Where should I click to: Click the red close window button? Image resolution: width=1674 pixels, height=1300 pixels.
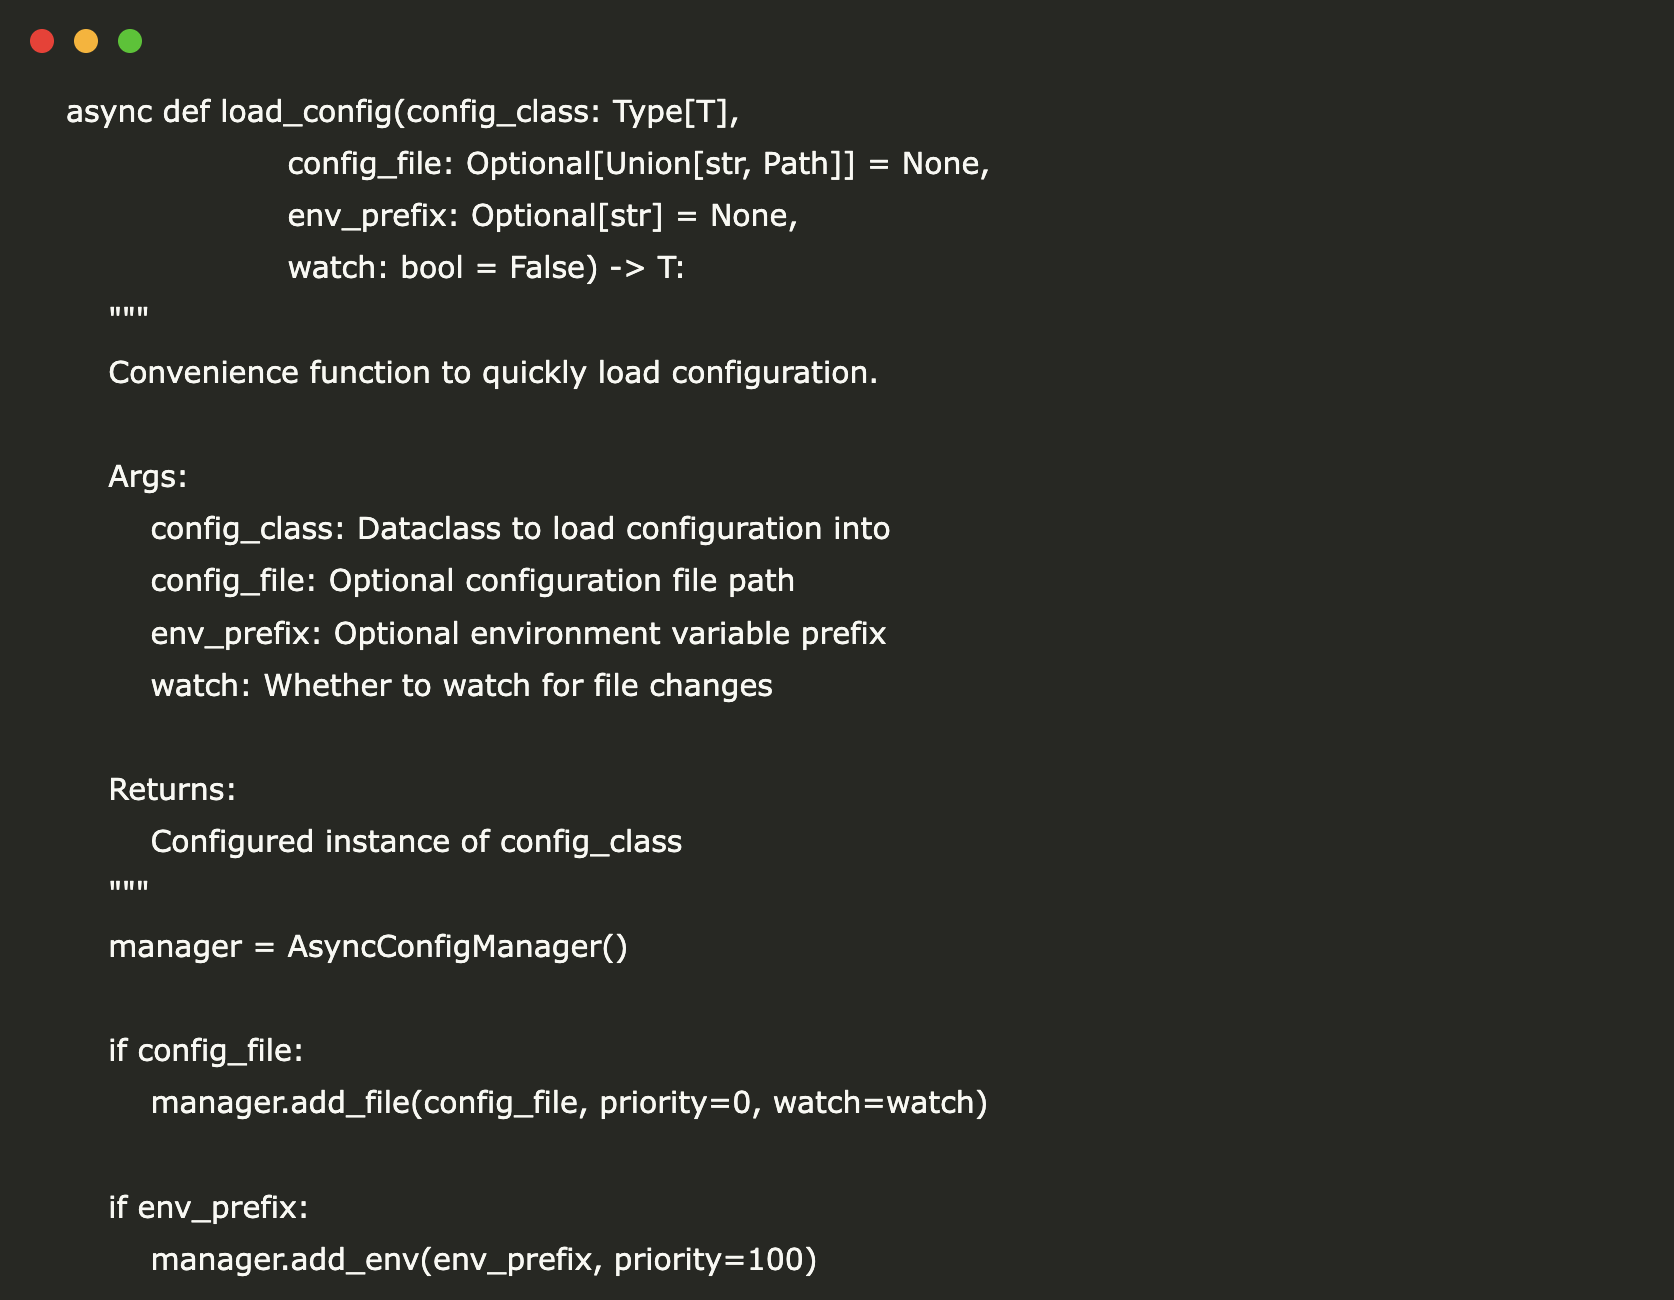42,41
